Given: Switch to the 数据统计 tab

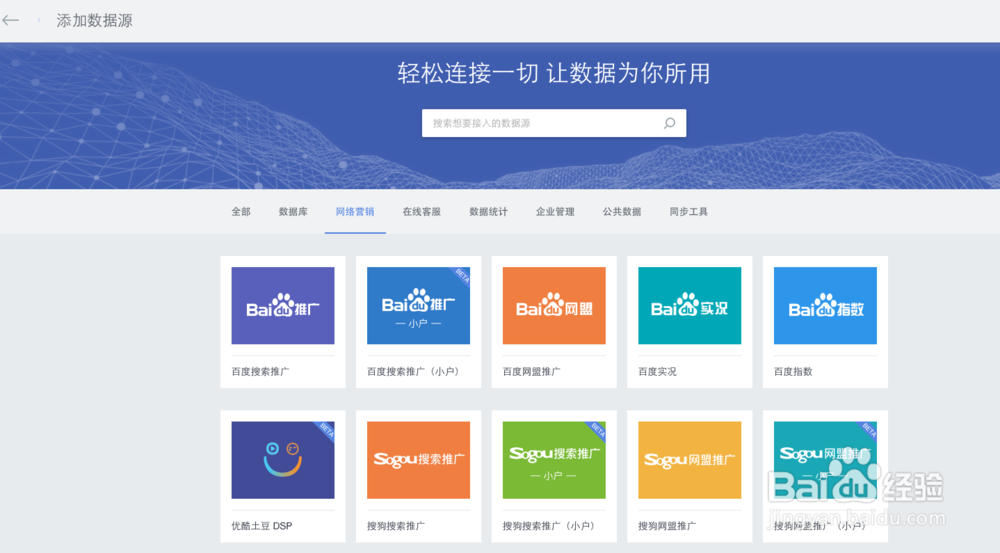Looking at the screenshot, I should (x=489, y=212).
